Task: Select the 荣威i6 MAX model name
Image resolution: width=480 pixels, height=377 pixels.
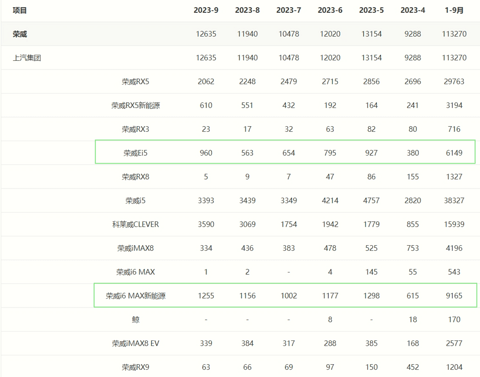Action: tap(135, 272)
